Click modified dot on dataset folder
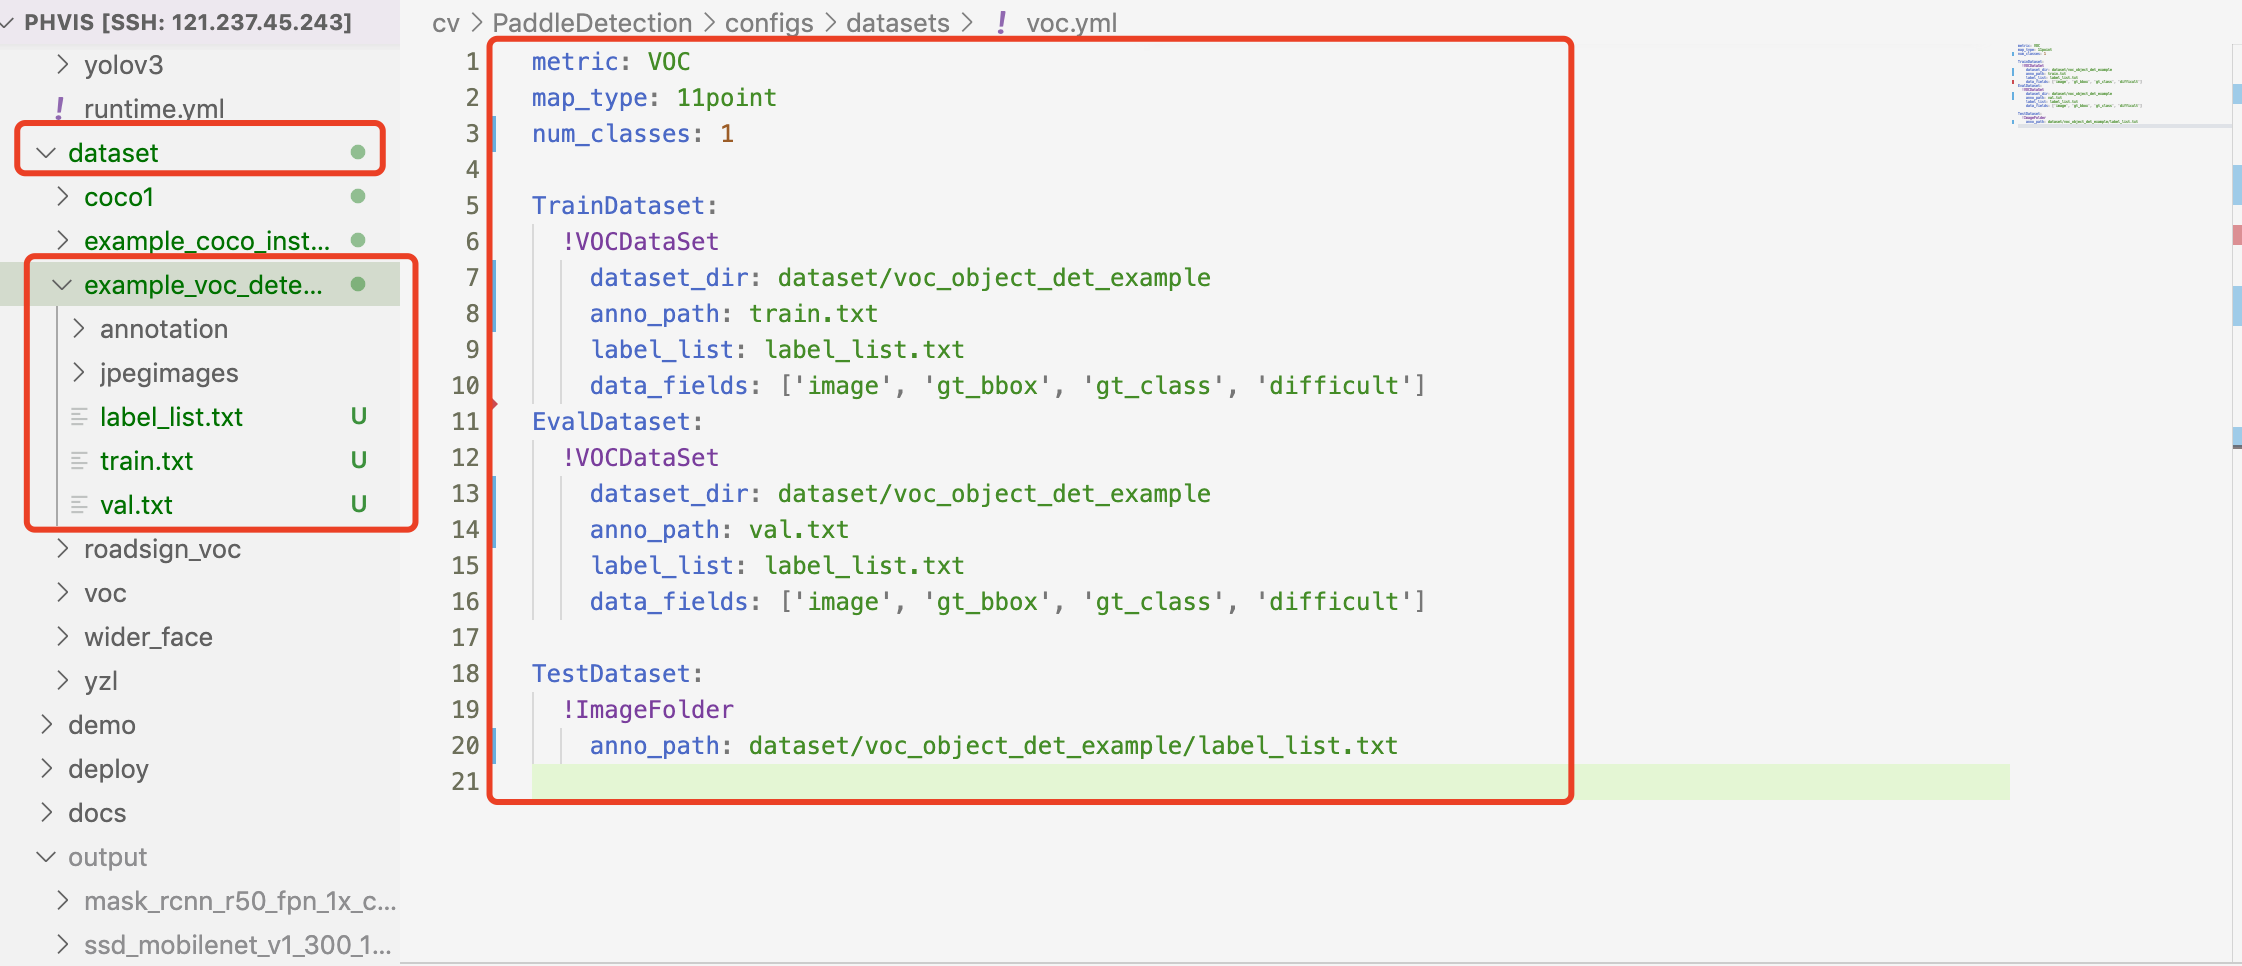This screenshot has width=2242, height=966. (358, 152)
